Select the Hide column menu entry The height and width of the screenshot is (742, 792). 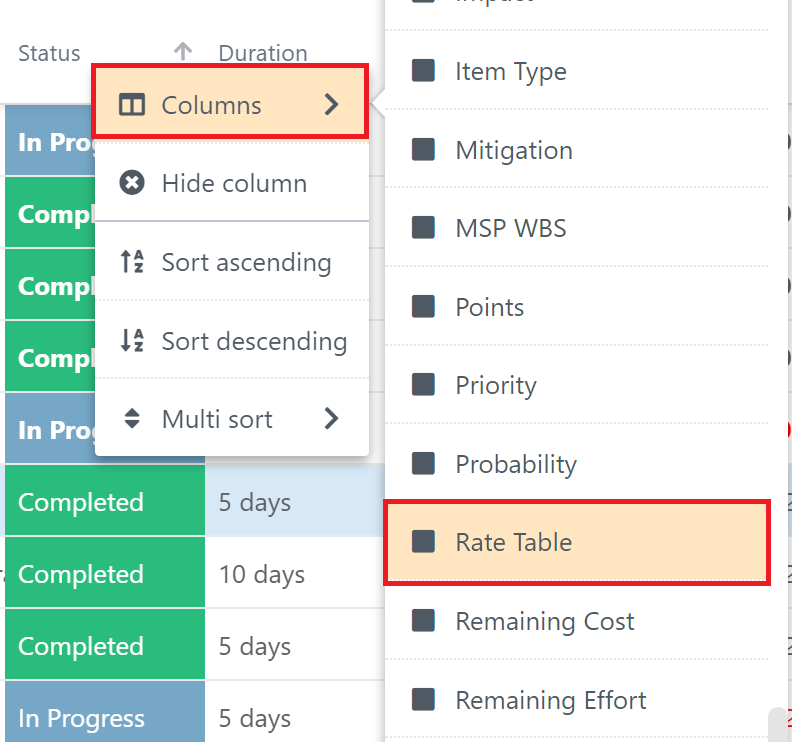click(232, 183)
